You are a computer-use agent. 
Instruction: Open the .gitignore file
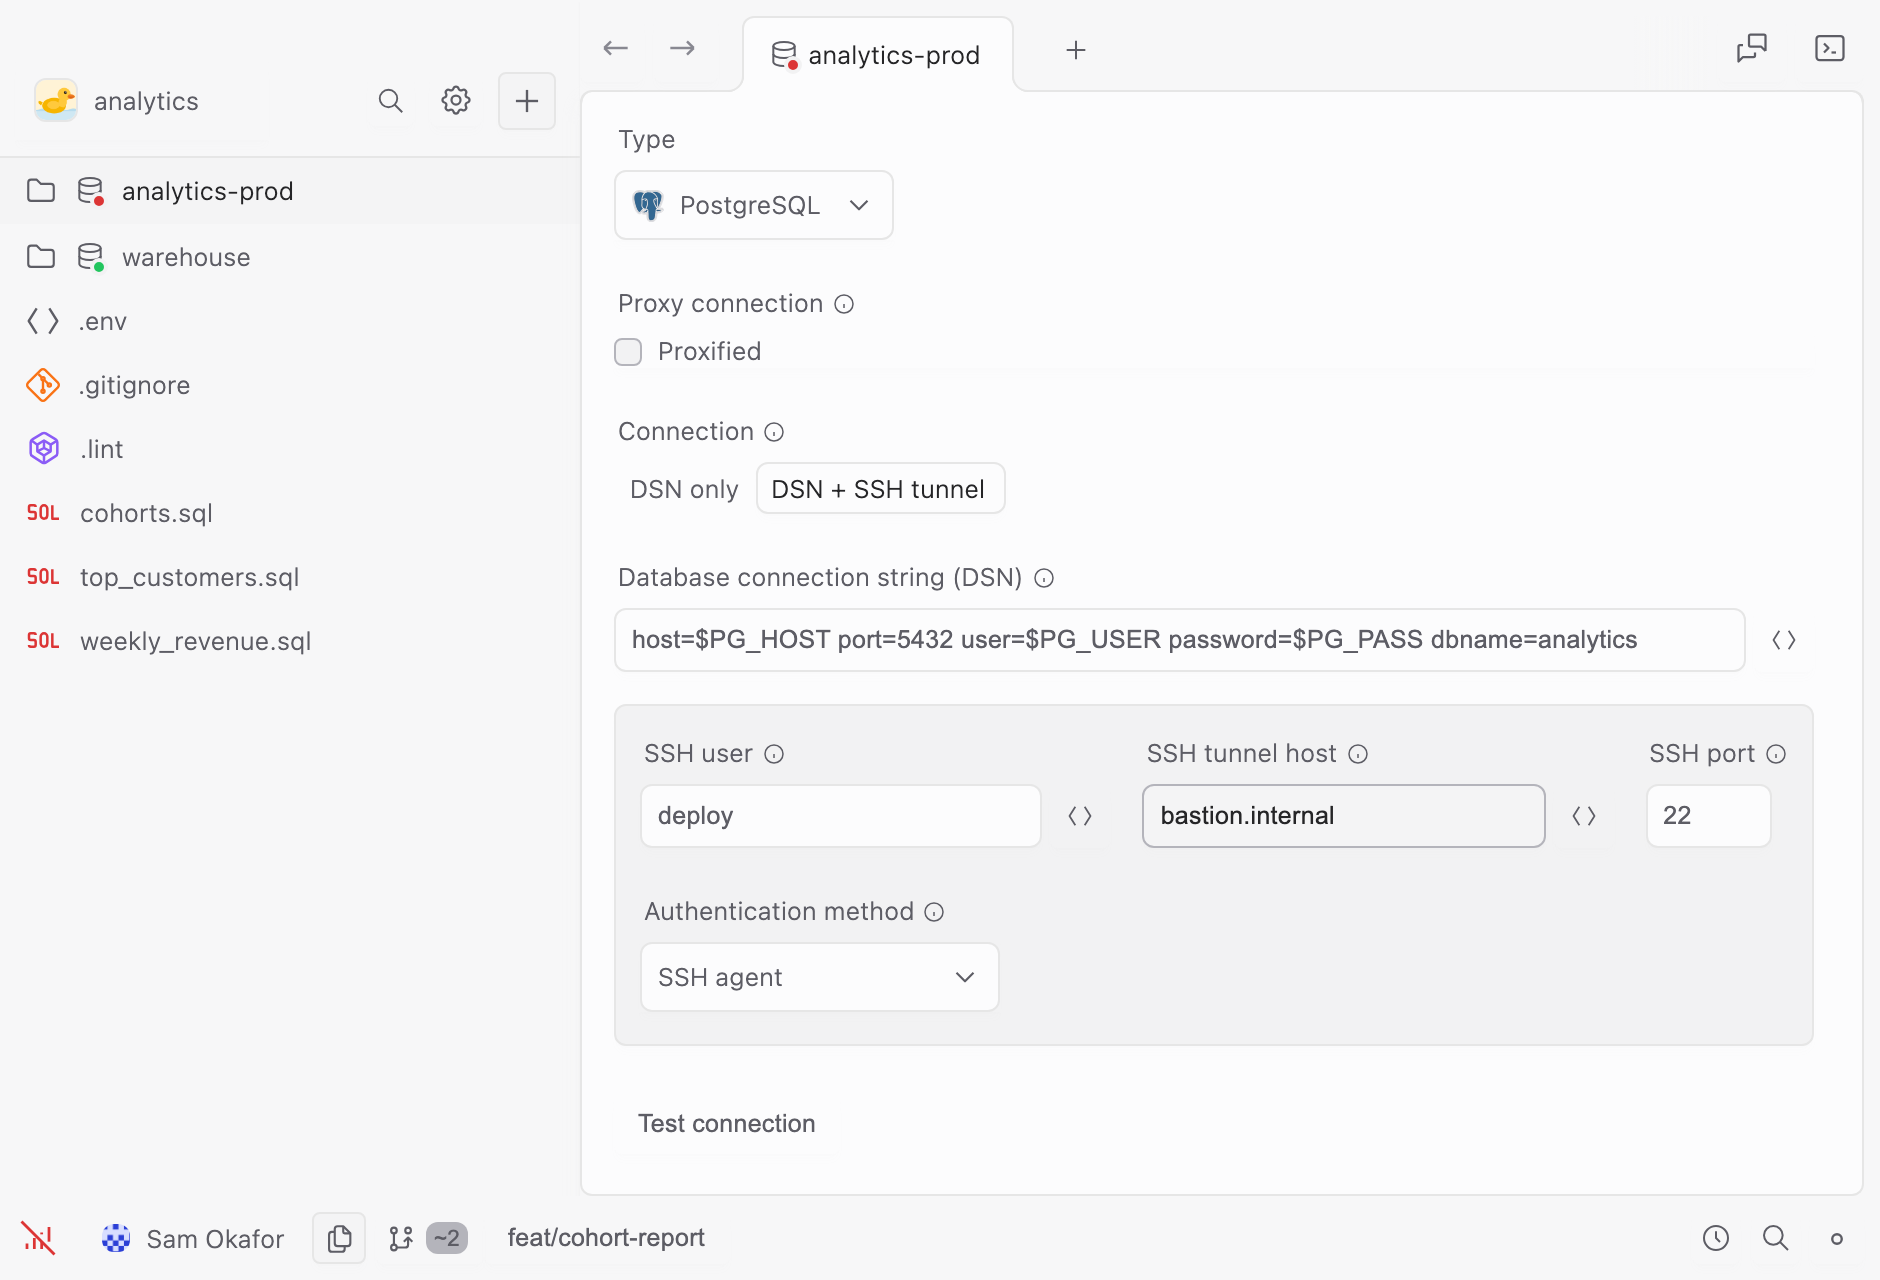(290, 385)
